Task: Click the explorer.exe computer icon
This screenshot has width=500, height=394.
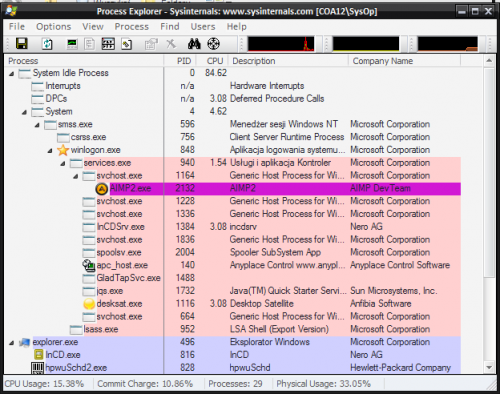Action: click(x=25, y=342)
